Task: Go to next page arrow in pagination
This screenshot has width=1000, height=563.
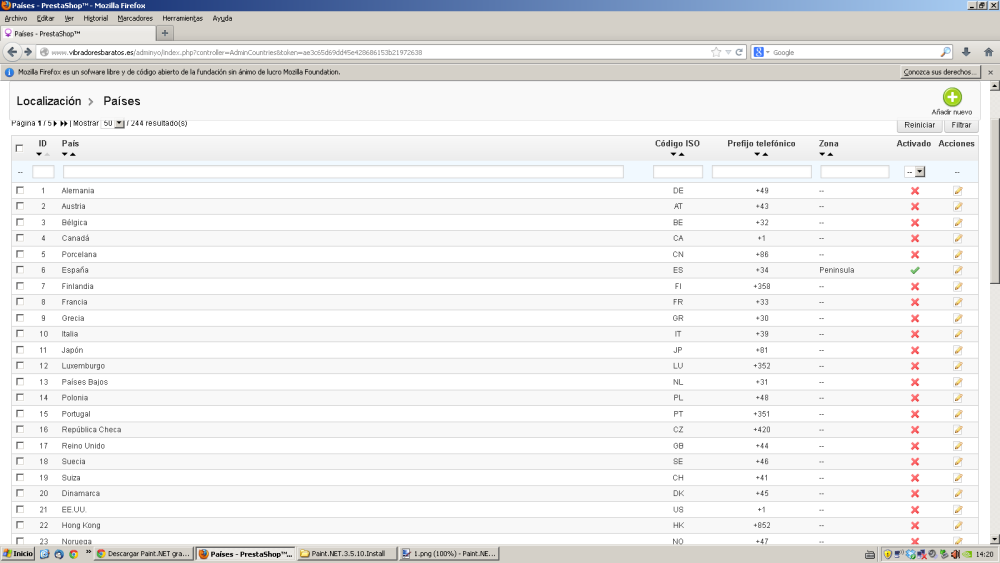Action: pos(55,123)
